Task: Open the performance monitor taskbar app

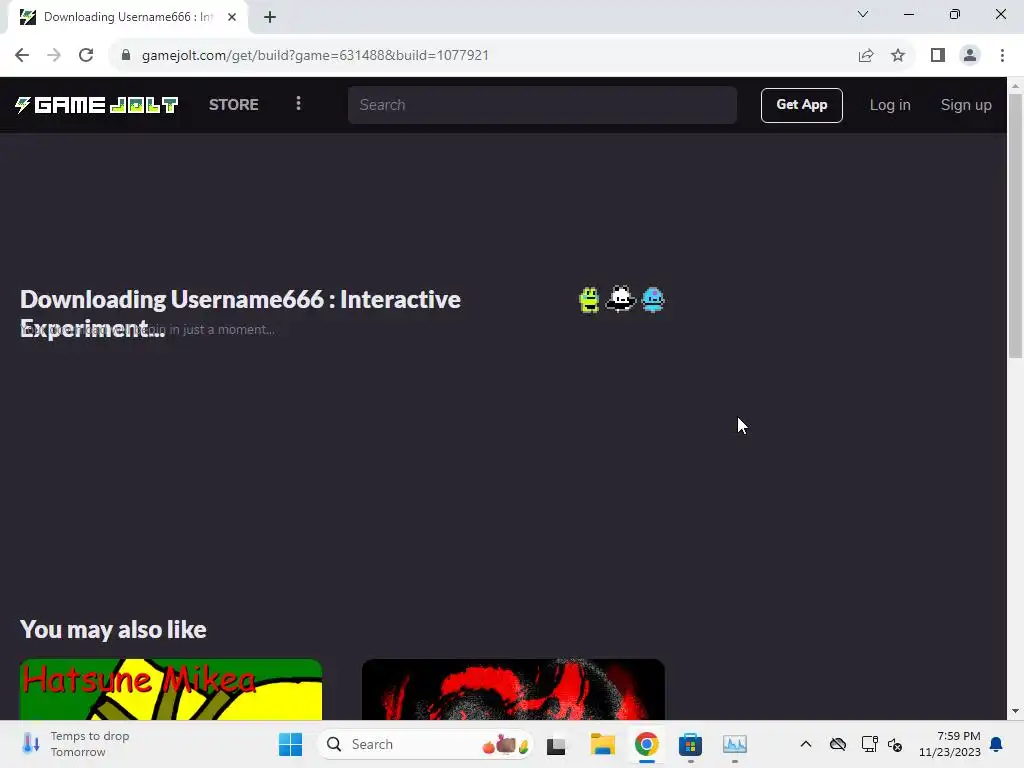Action: (x=735, y=744)
